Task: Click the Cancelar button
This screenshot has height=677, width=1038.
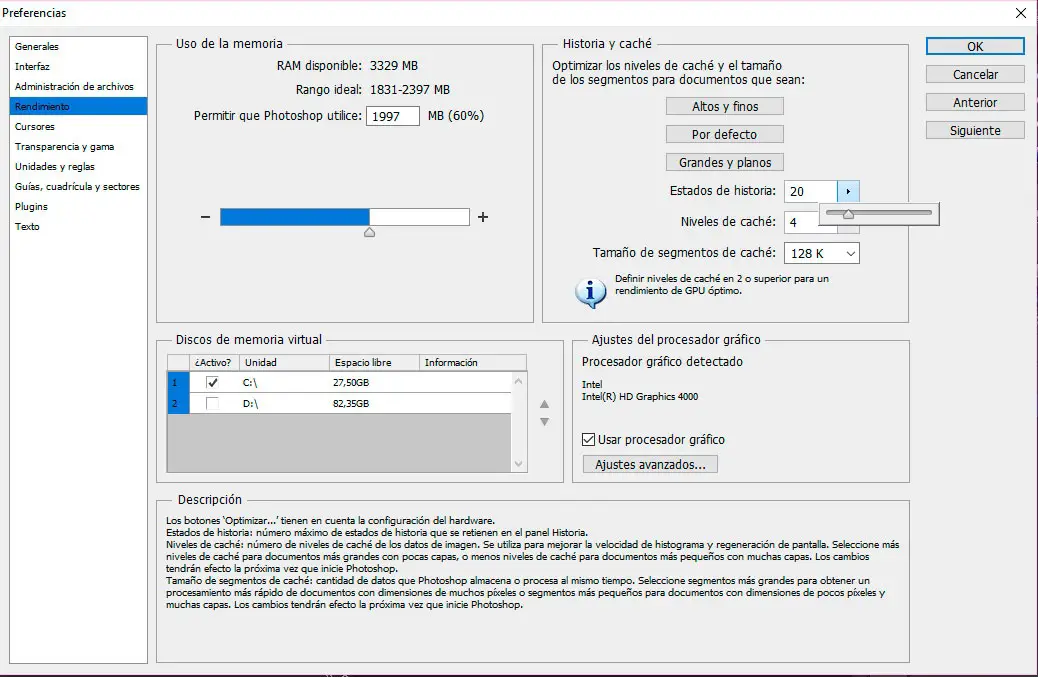Action: 975,74
